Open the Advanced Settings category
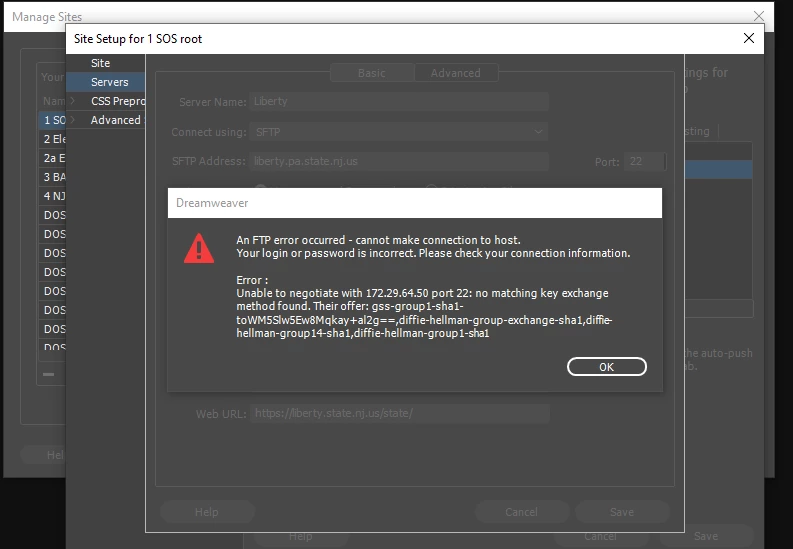The height and width of the screenshot is (549, 793). point(117,120)
